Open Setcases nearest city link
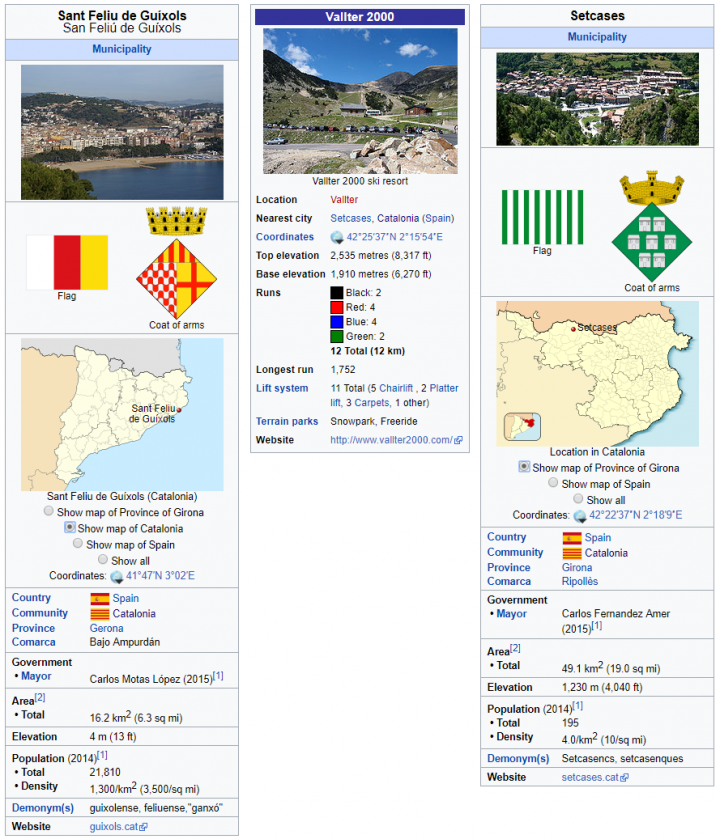This screenshot has height=839, width=720. pyautogui.click(x=350, y=218)
